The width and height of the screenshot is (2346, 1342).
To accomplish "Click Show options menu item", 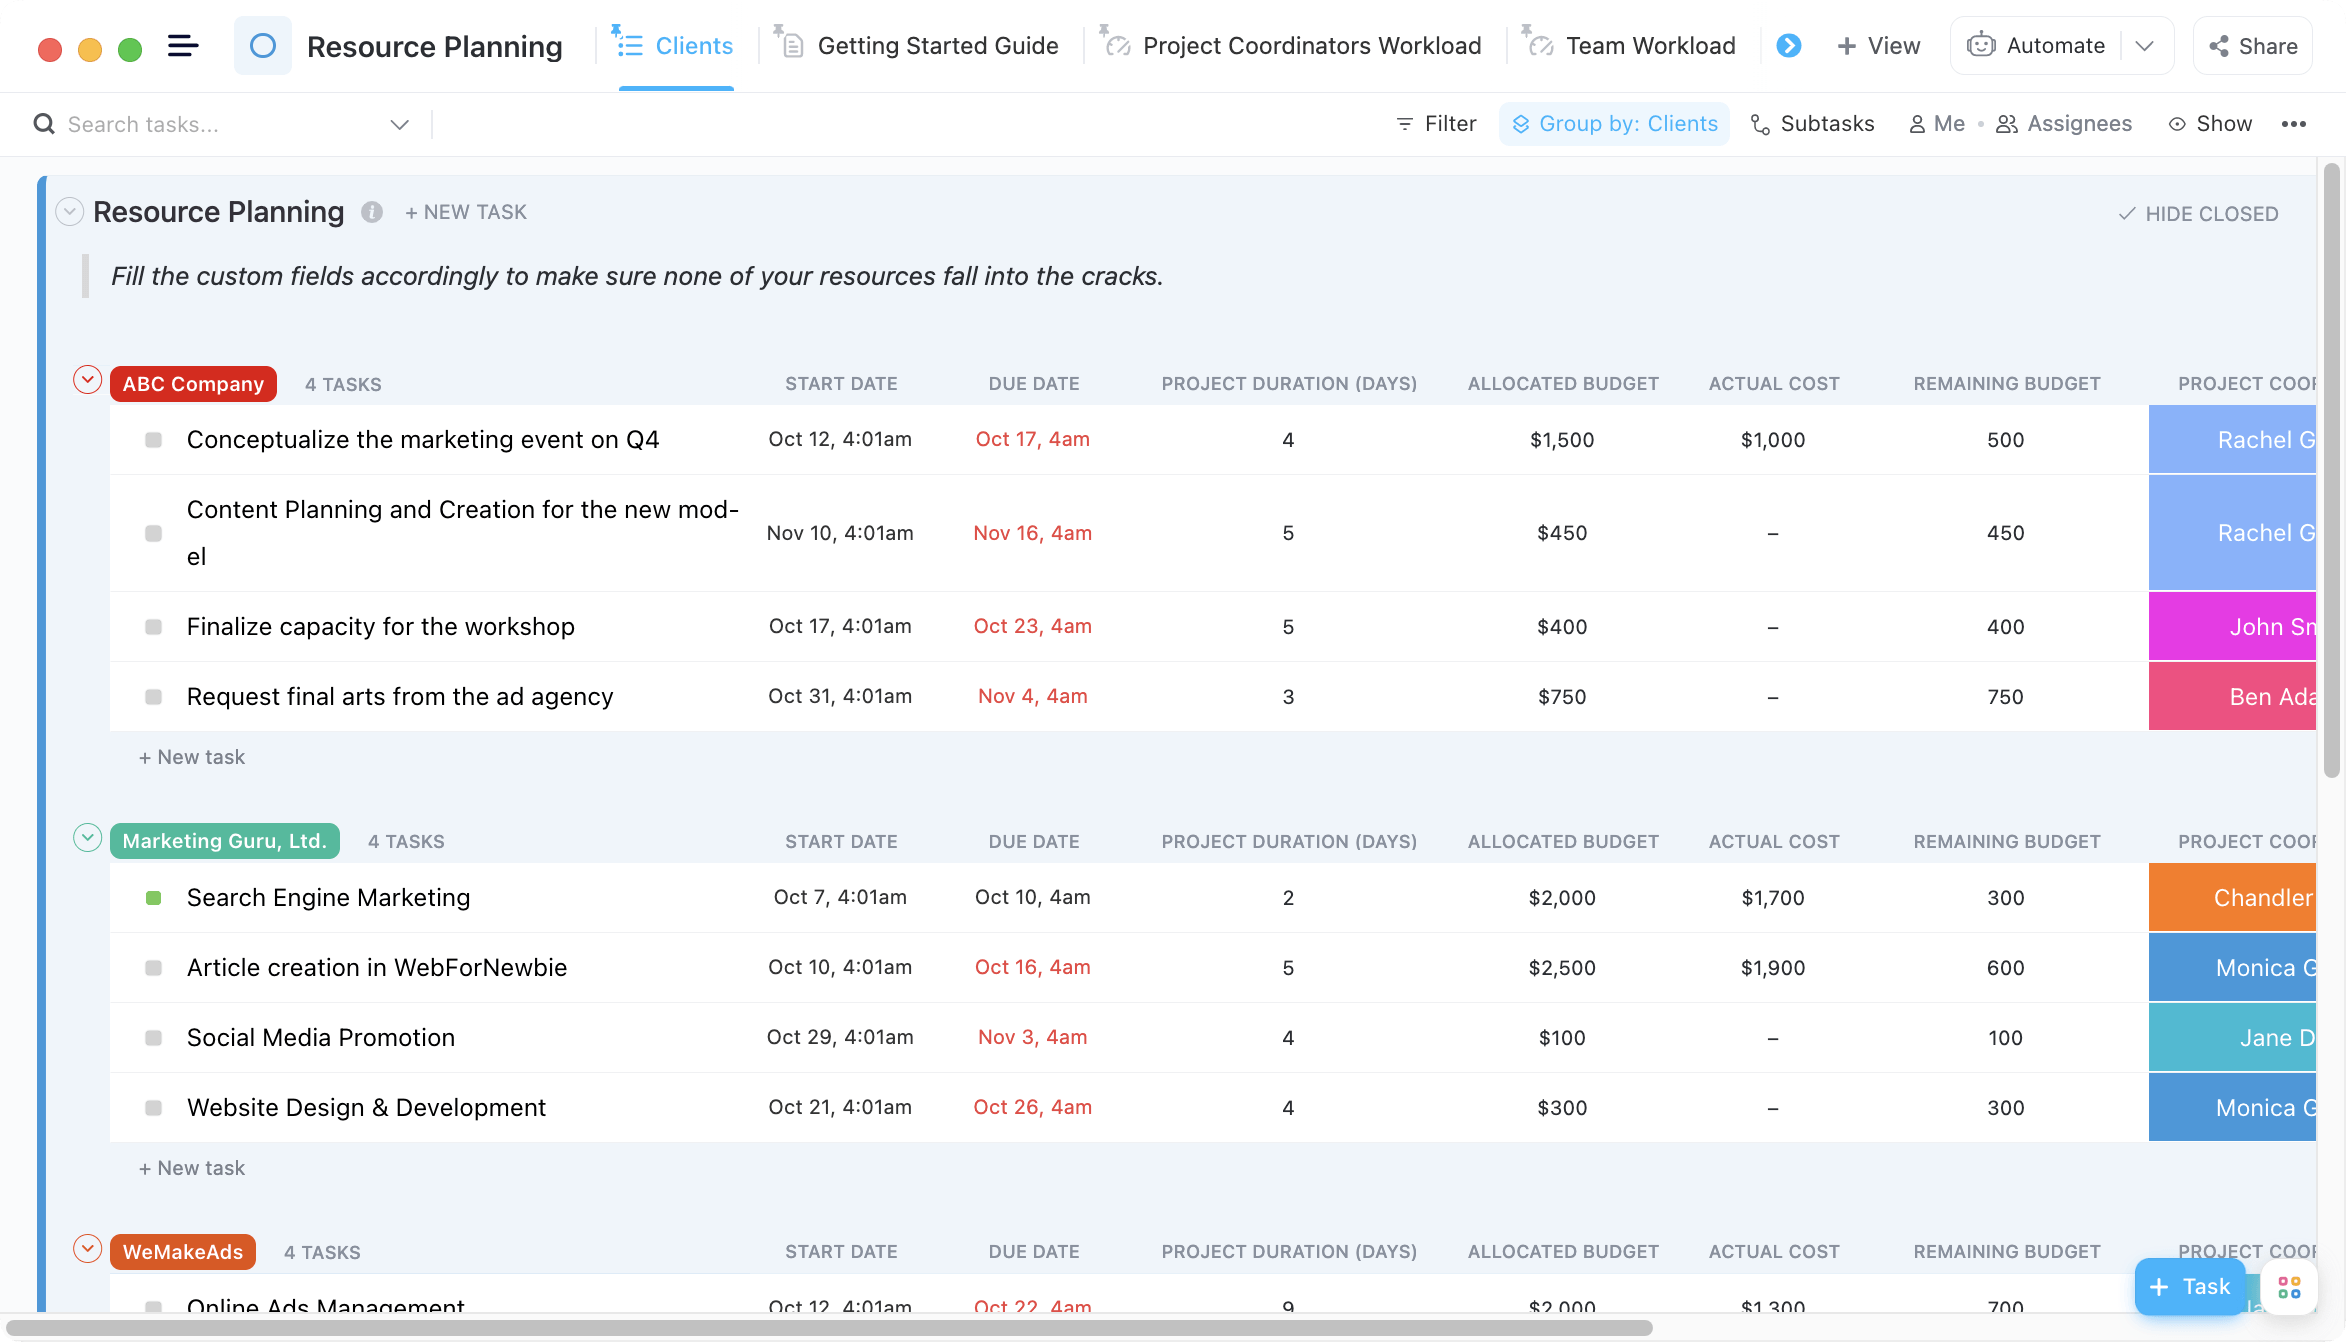I will pos(2209,122).
